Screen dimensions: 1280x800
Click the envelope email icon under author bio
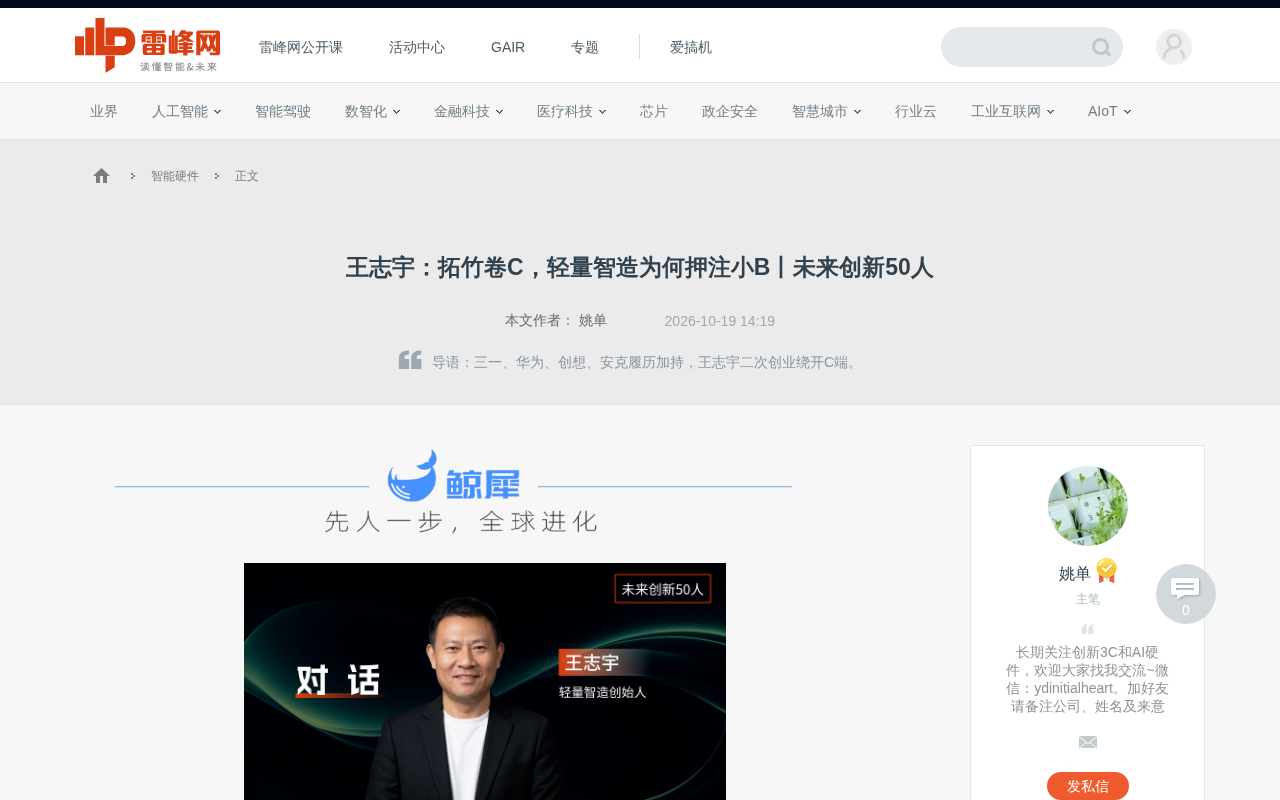coord(1088,742)
